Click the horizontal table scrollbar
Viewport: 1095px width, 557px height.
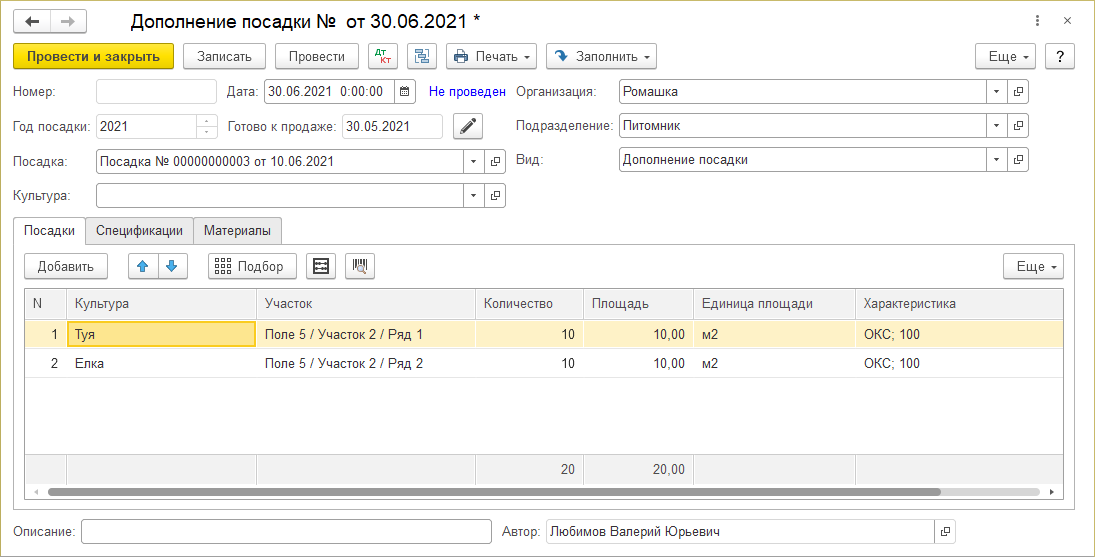point(494,492)
